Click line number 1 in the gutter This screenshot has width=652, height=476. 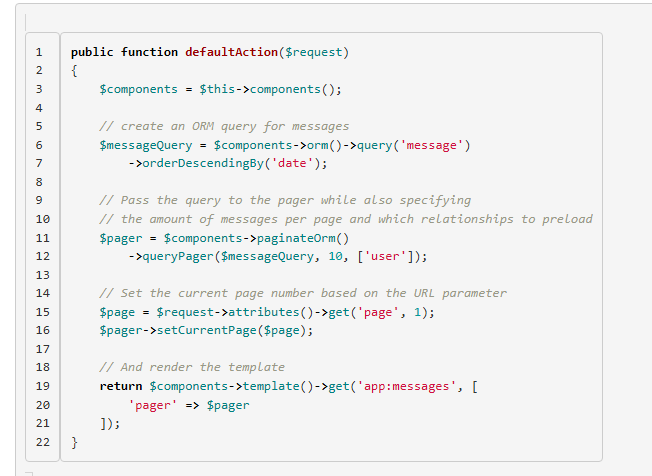tap(38, 52)
